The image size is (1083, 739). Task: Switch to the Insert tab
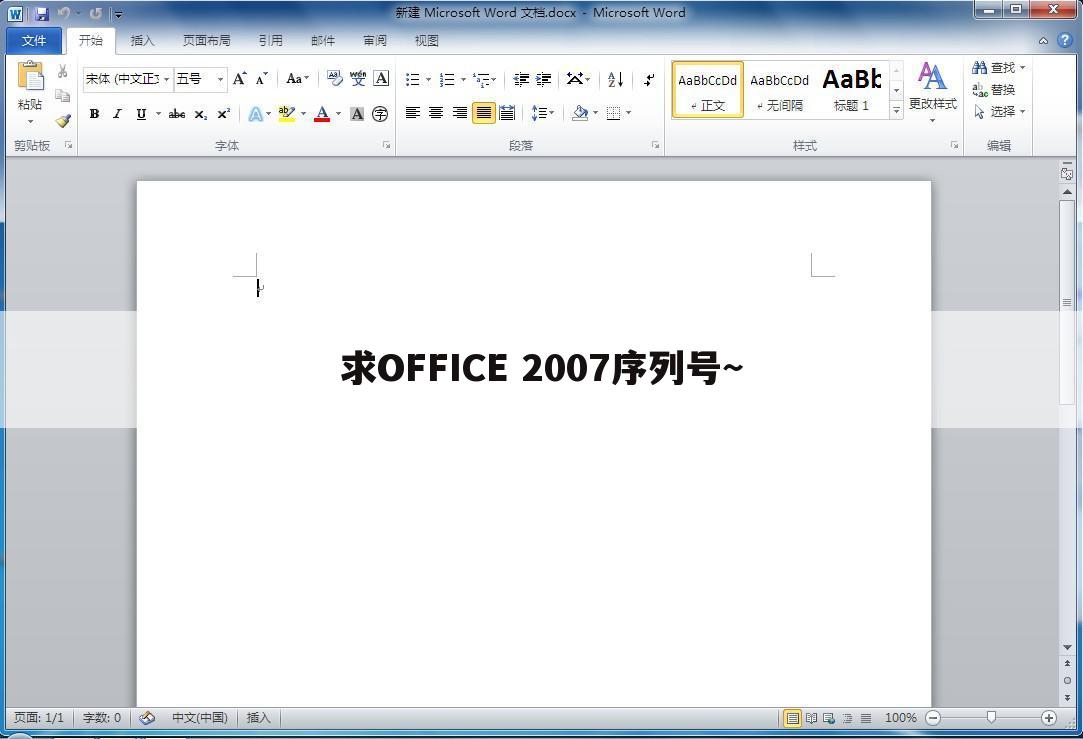click(142, 41)
